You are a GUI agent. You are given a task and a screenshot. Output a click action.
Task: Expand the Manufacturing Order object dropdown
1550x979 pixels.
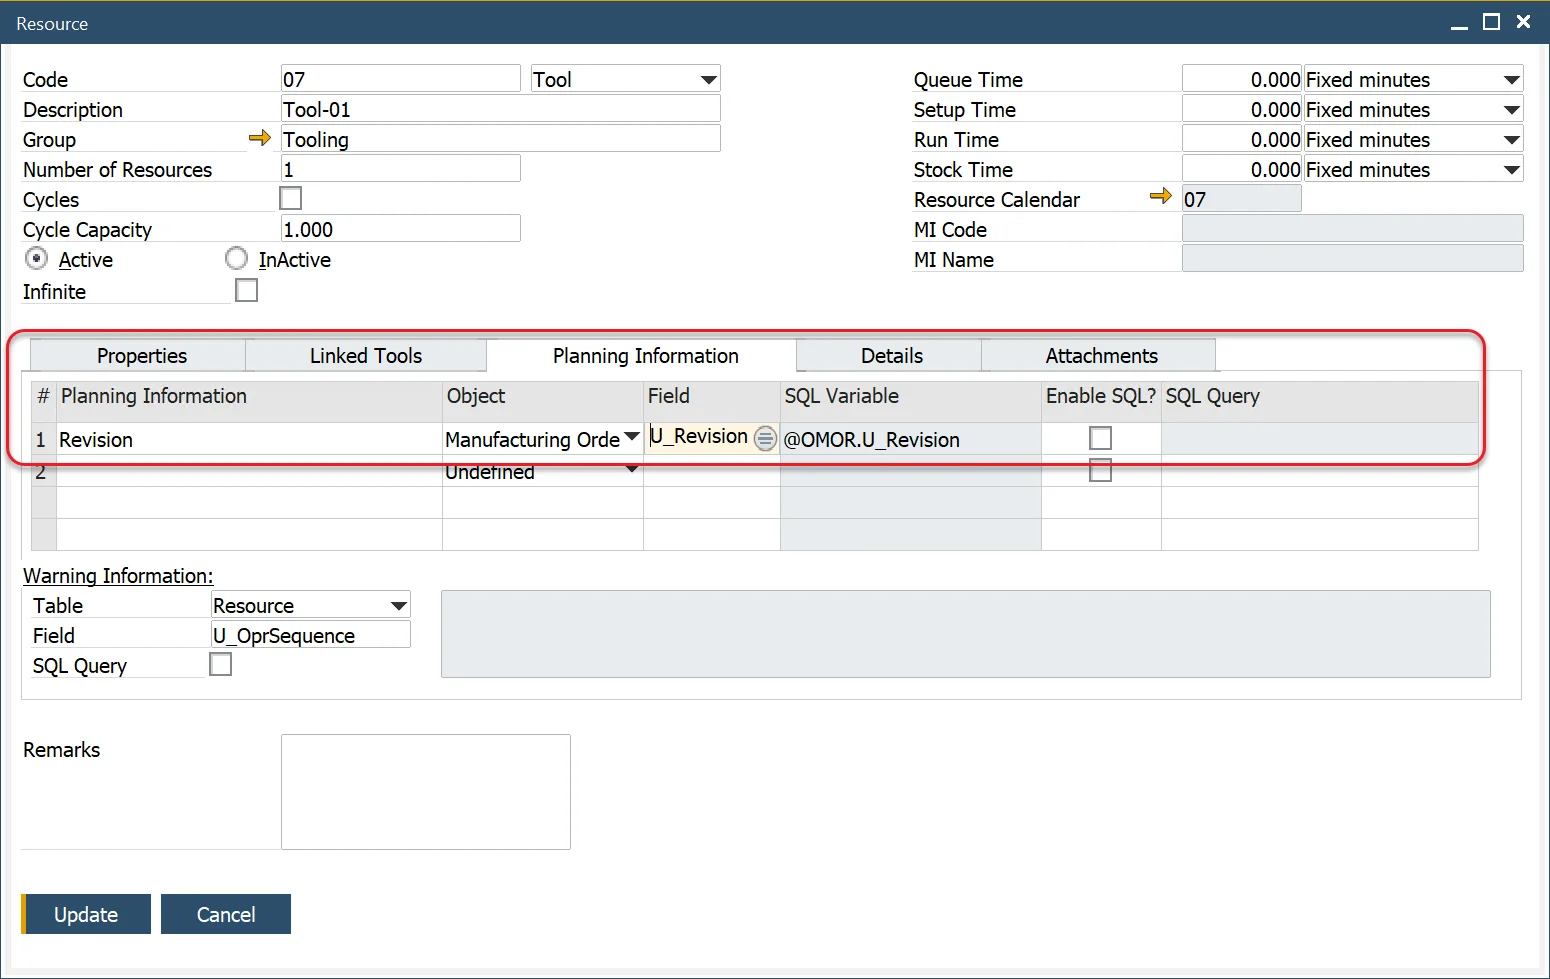point(631,437)
